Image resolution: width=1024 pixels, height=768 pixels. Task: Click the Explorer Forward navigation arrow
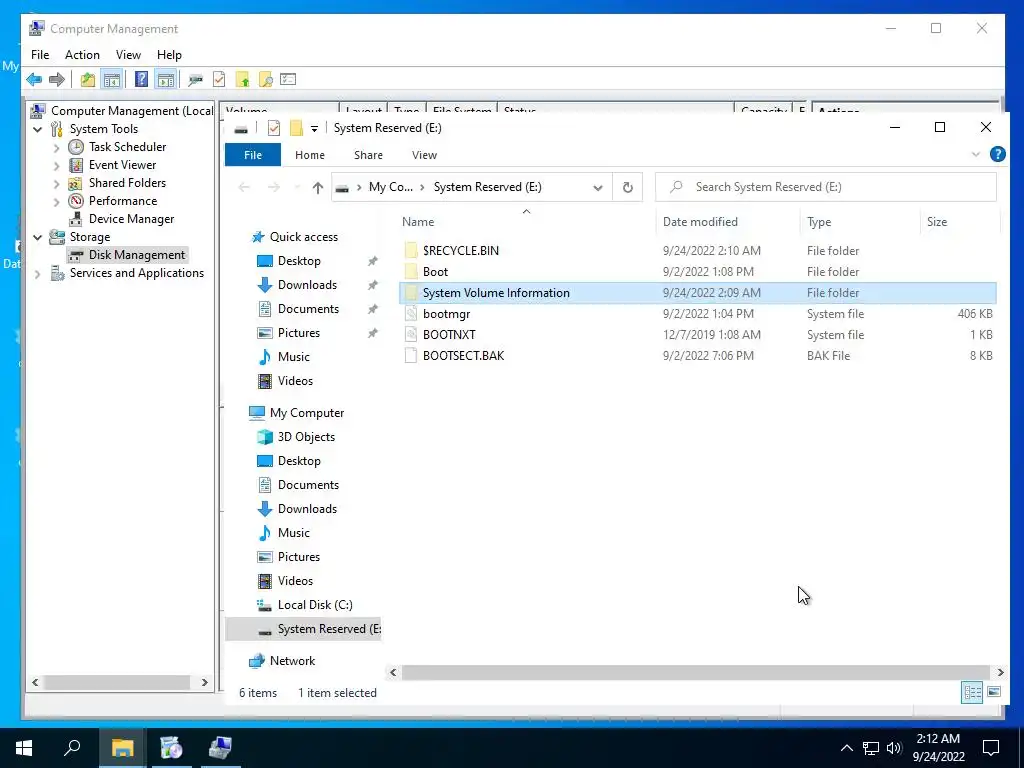click(274, 187)
